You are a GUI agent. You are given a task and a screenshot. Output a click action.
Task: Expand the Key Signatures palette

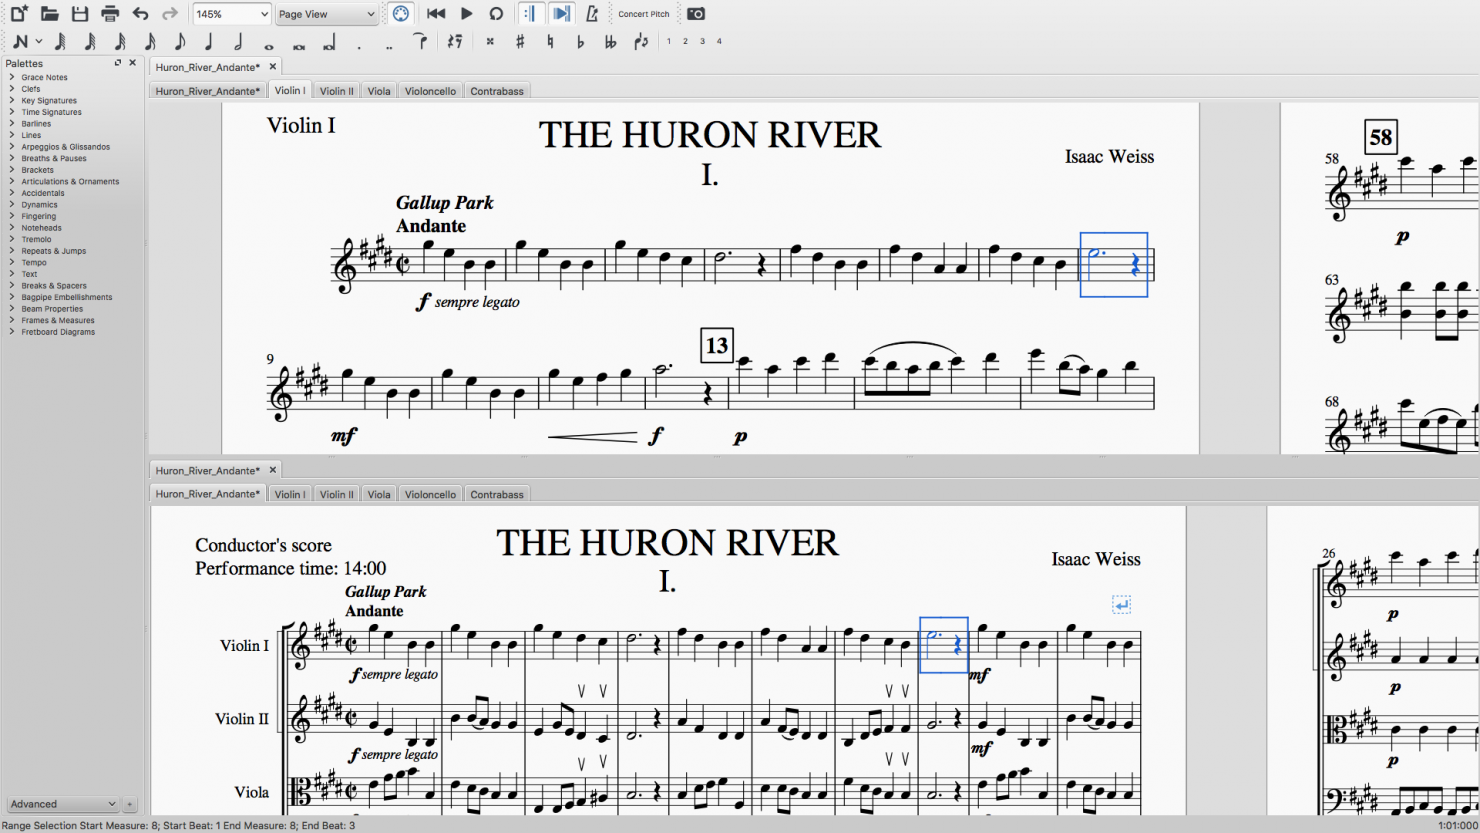pyautogui.click(x=46, y=100)
